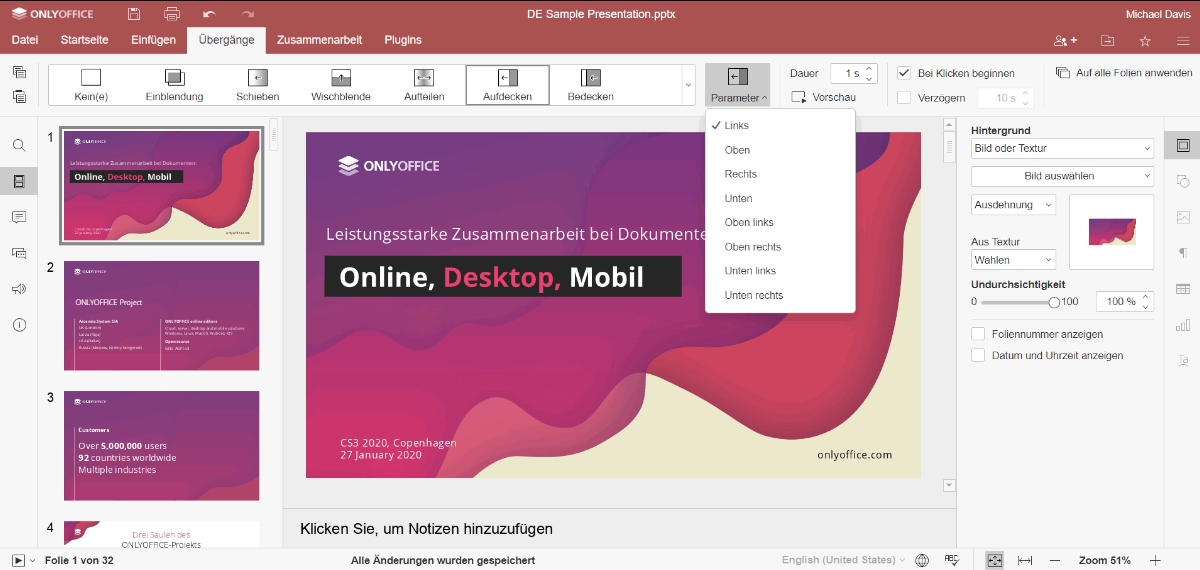Open English (United States) language selector
This screenshot has width=1200, height=570.
(x=843, y=560)
